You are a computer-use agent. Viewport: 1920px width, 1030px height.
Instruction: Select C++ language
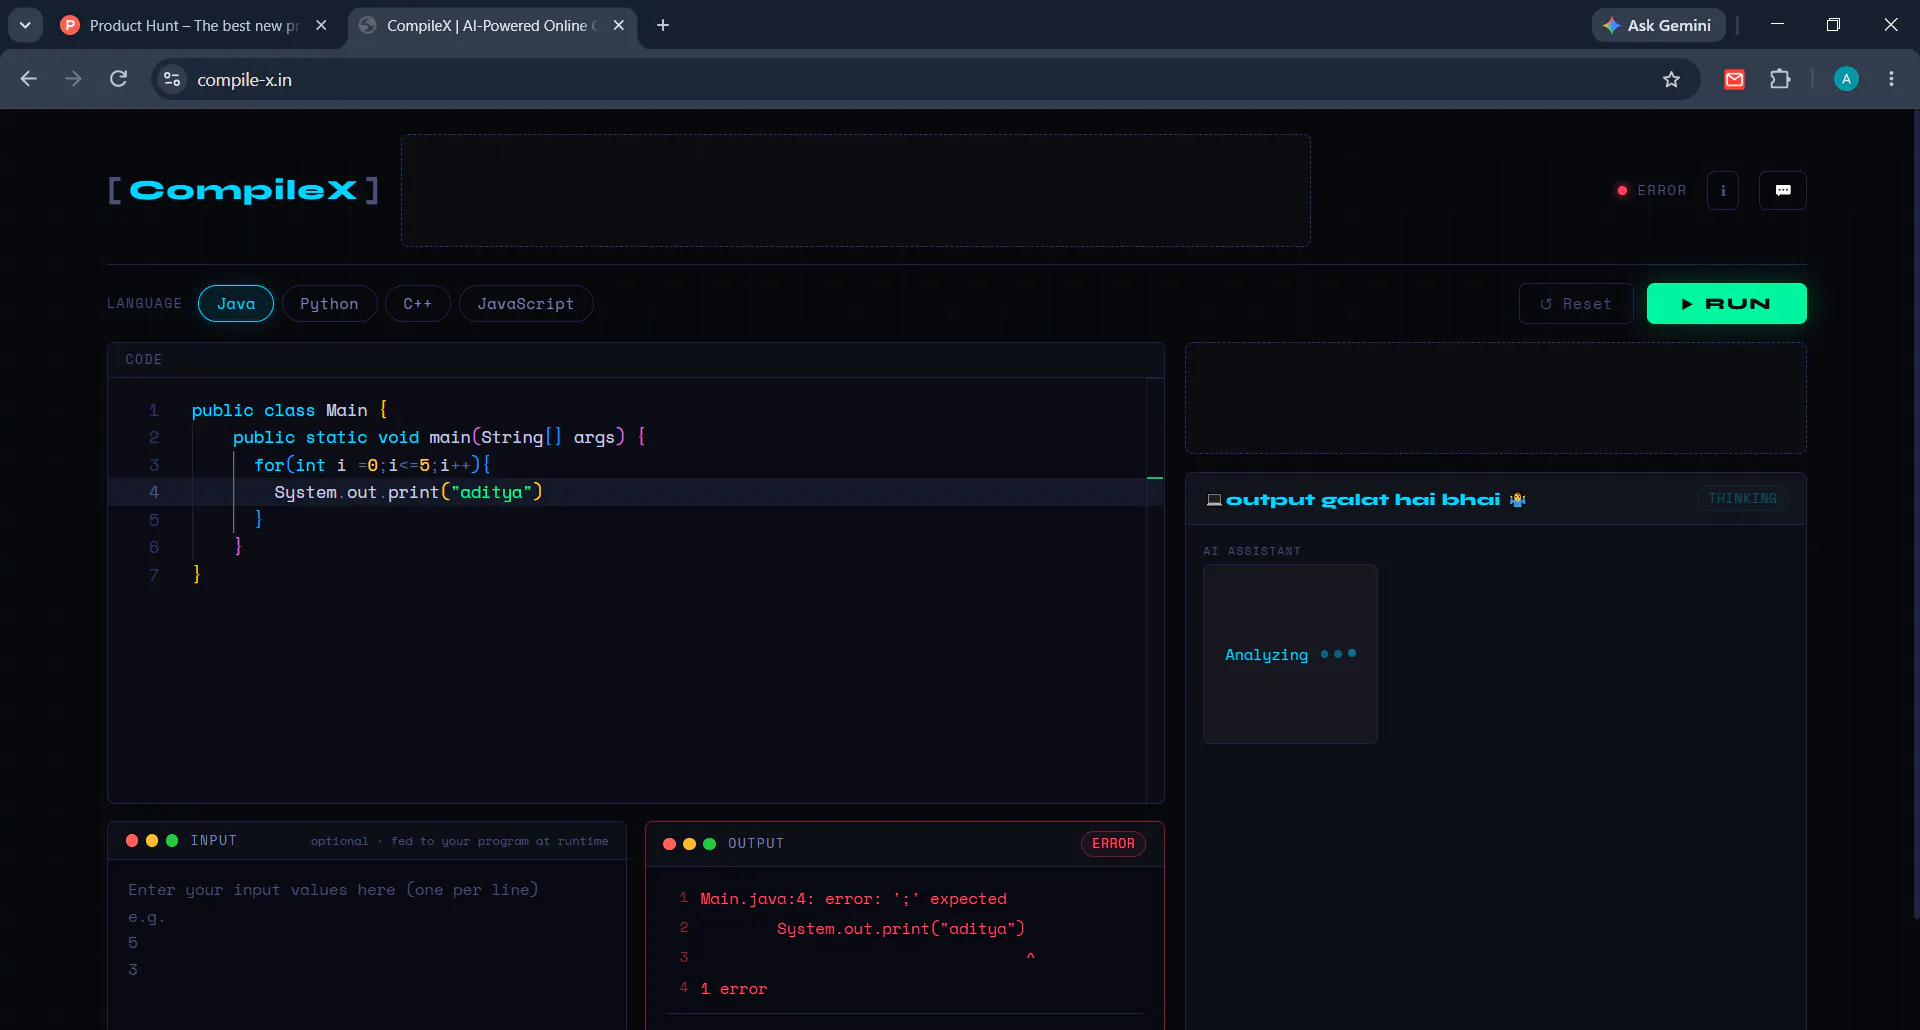point(417,304)
